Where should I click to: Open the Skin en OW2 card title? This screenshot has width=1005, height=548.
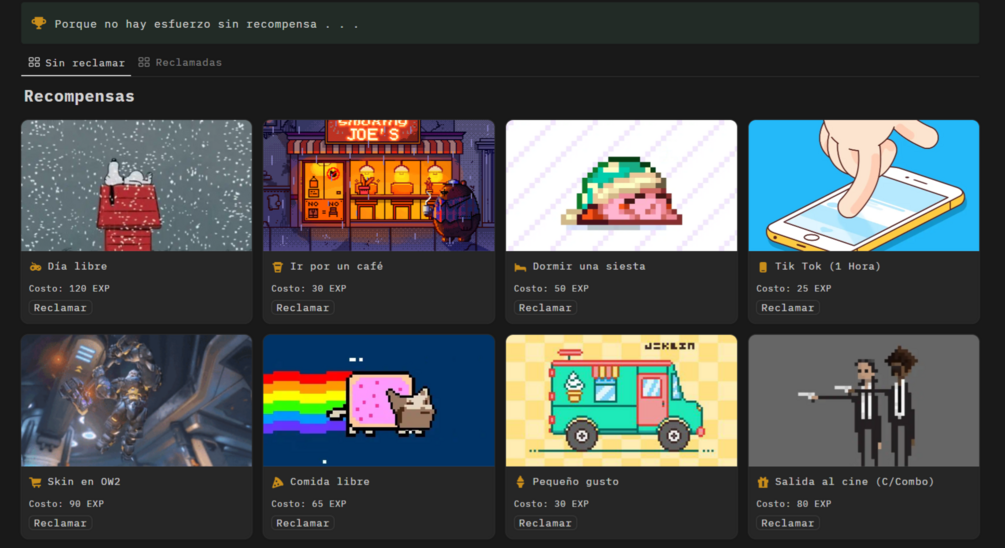coord(84,482)
